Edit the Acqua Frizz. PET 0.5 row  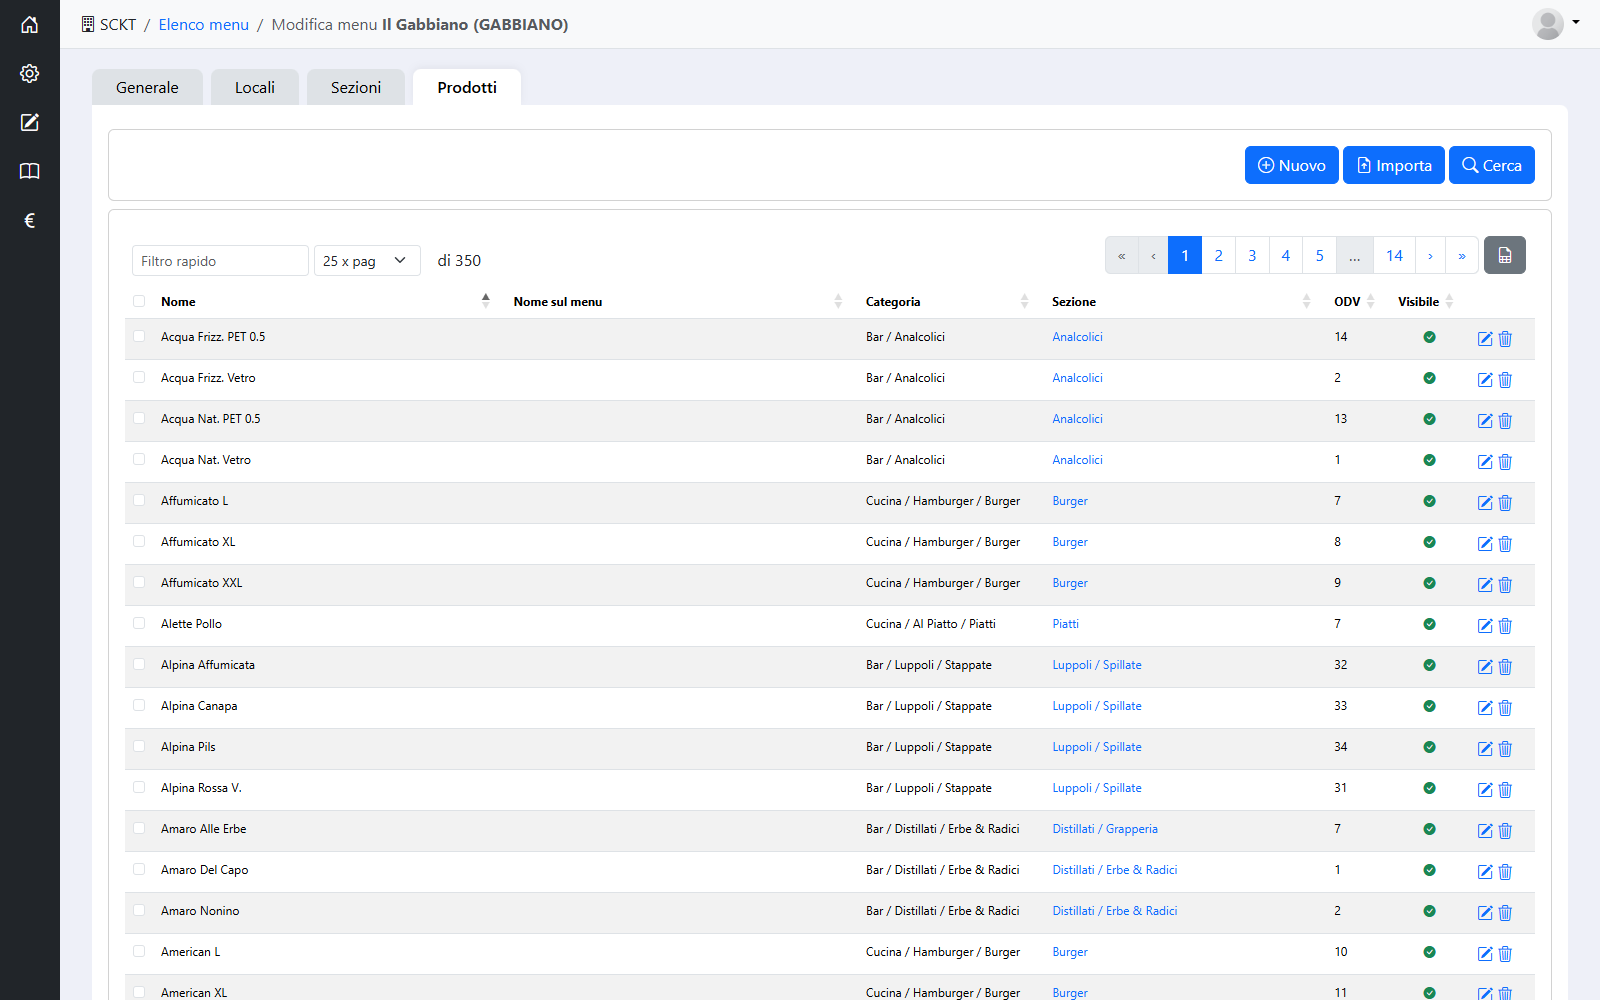[1485, 339]
